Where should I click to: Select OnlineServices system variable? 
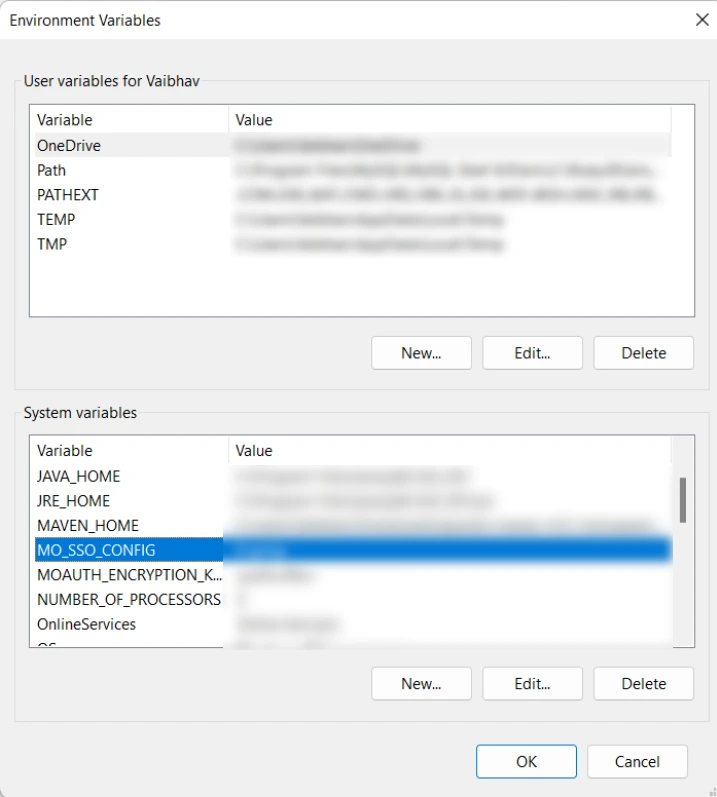pyautogui.click(x=353, y=624)
